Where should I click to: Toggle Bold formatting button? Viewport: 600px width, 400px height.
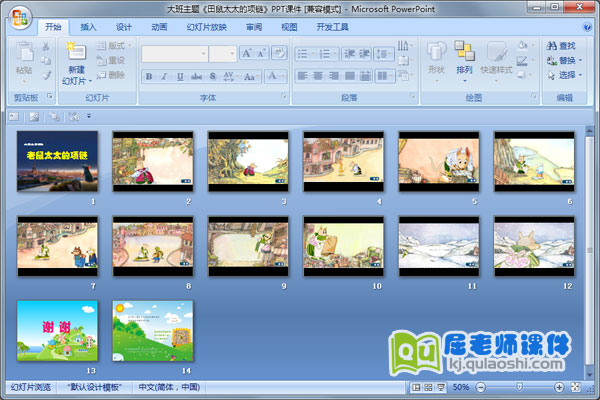(x=149, y=76)
